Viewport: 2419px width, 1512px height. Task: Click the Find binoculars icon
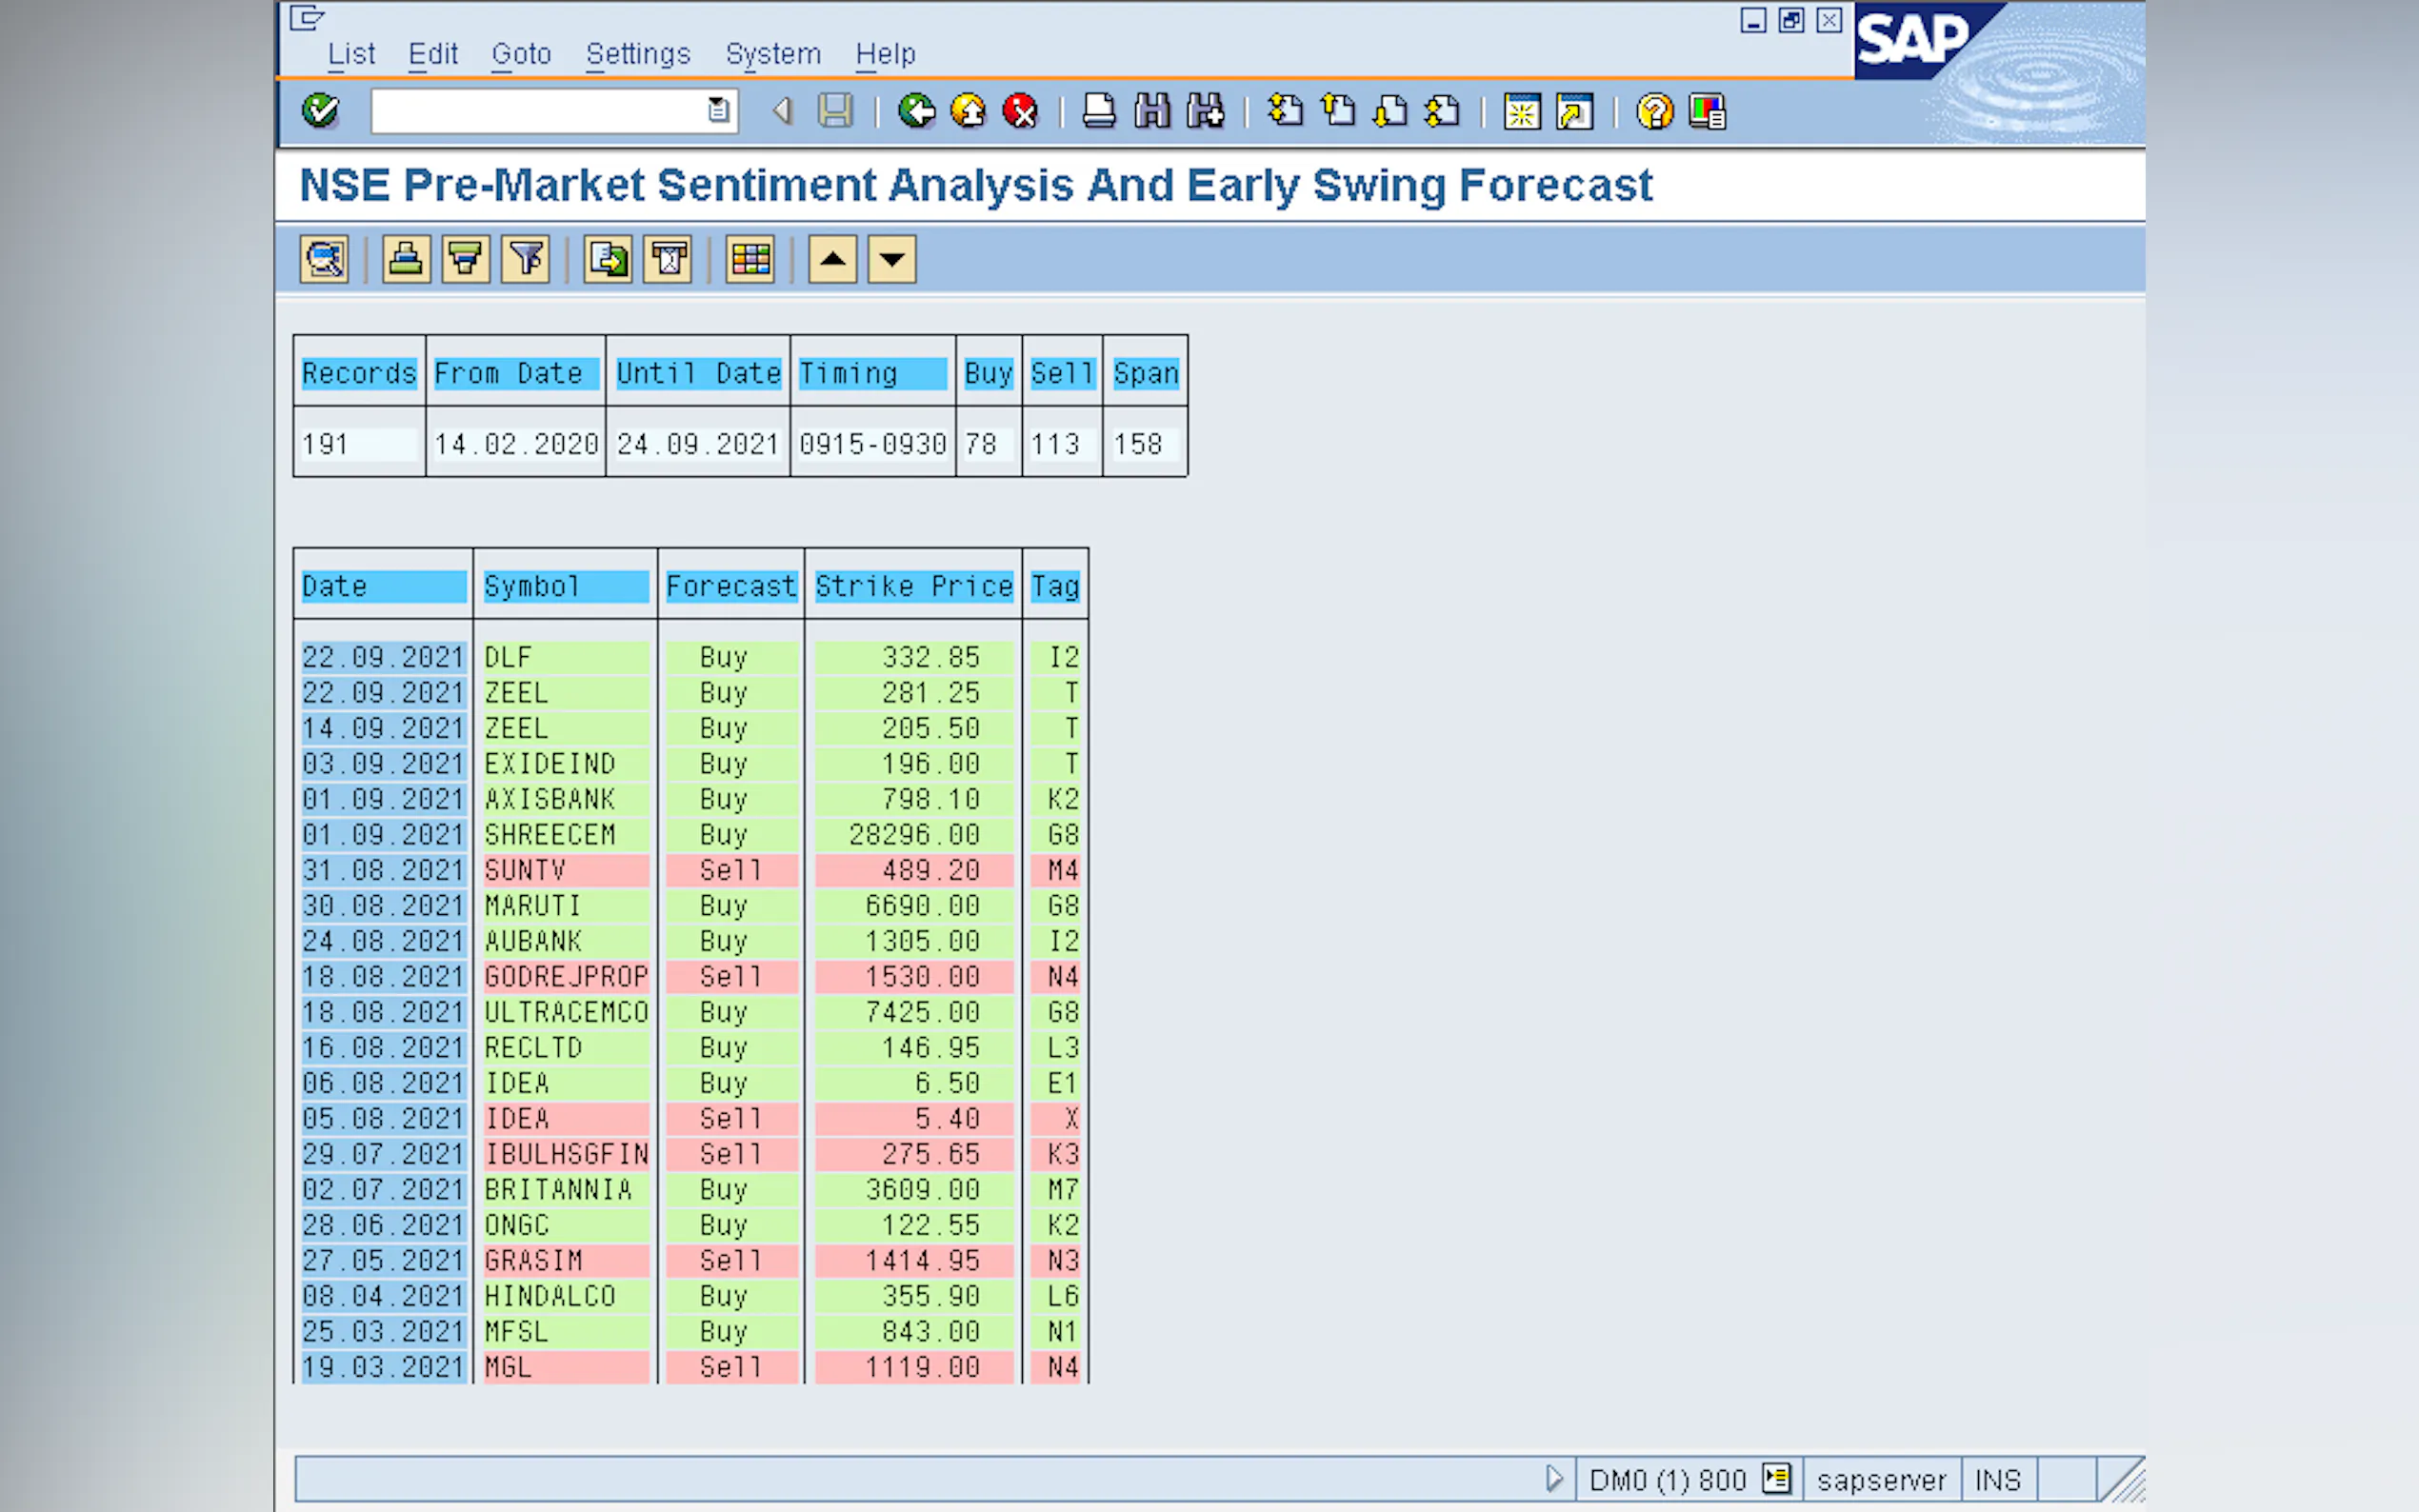(x=1152, y=111)
